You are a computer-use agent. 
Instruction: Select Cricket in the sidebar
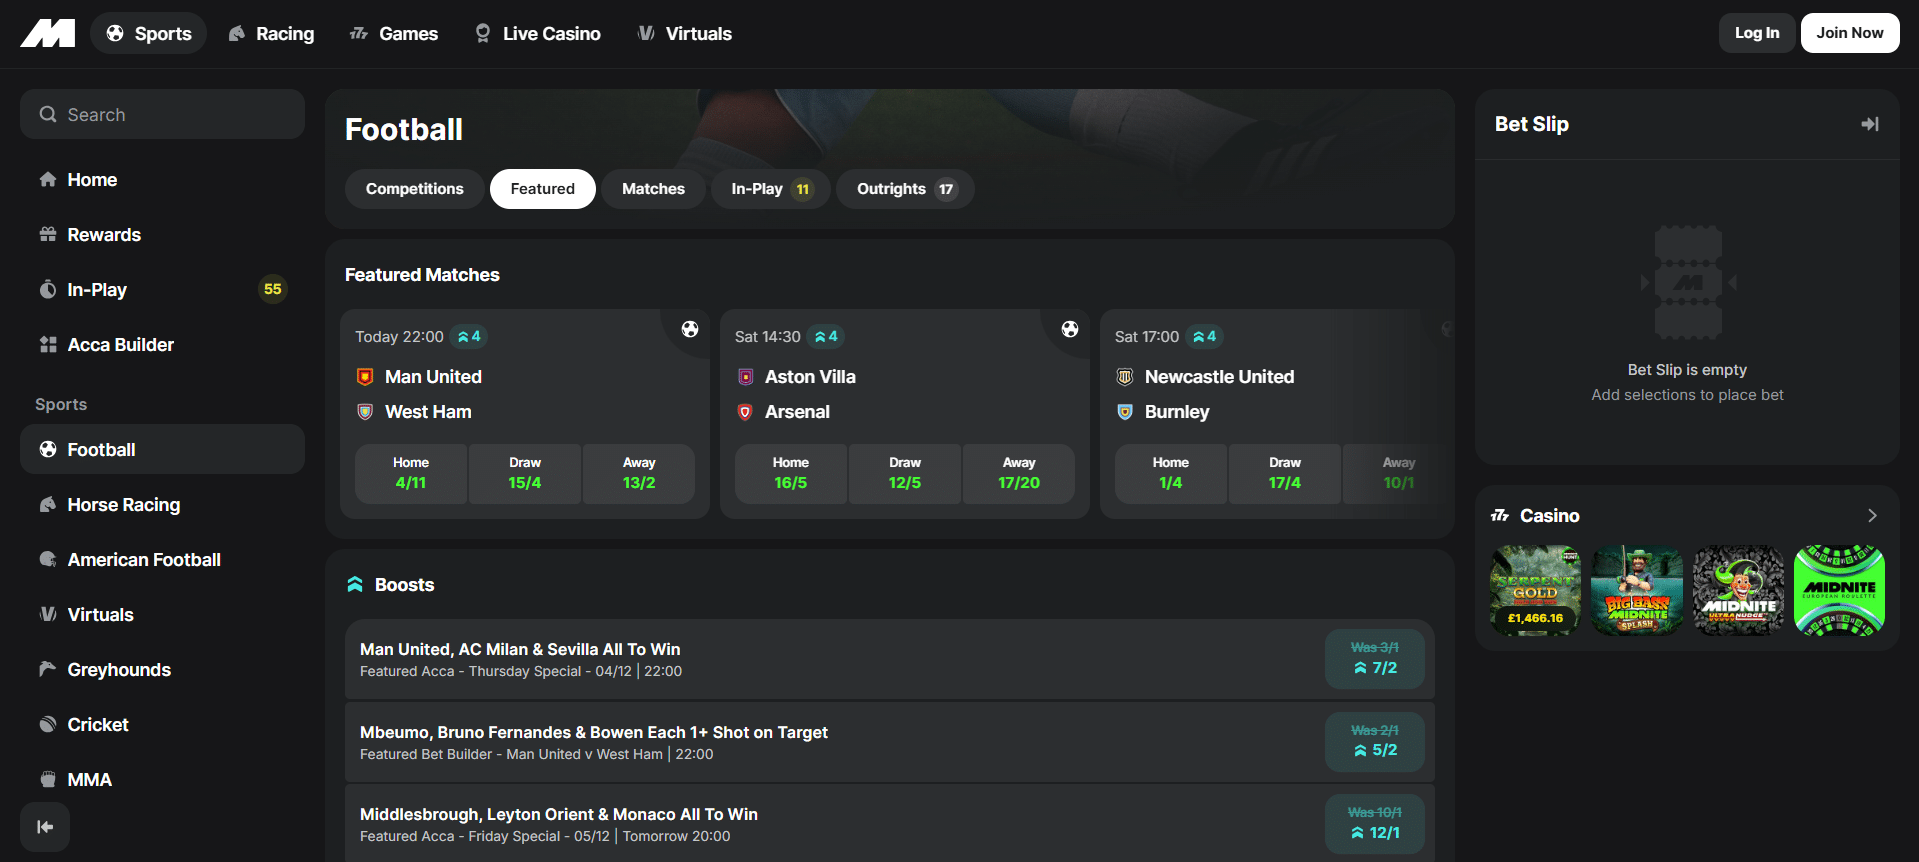coord(162,725)
